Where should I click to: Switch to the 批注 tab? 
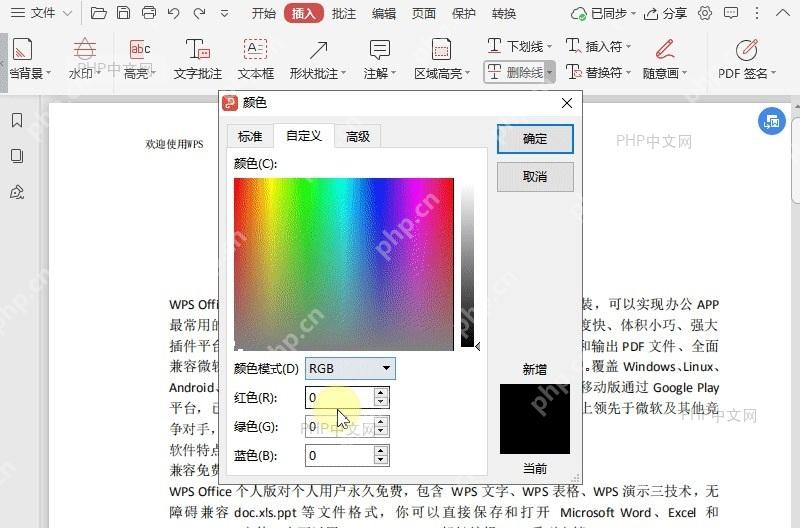[343, 13]
